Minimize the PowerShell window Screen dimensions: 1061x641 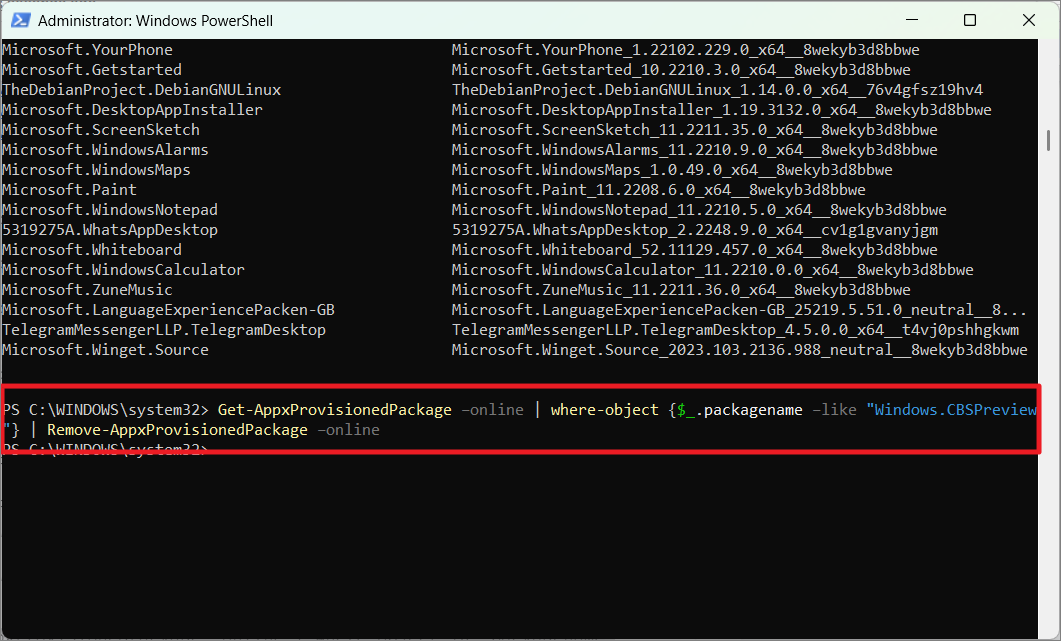point(911,20)
